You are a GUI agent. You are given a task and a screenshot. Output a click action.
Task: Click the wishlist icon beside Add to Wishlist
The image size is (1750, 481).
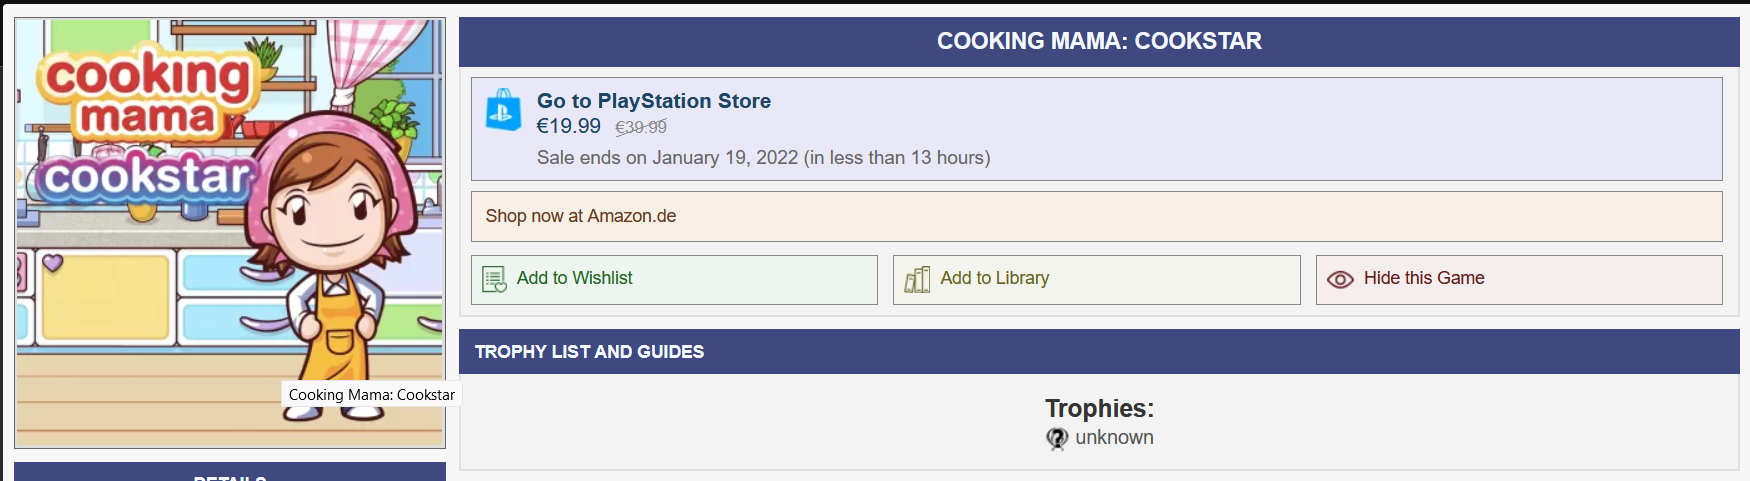pos(494,279)
